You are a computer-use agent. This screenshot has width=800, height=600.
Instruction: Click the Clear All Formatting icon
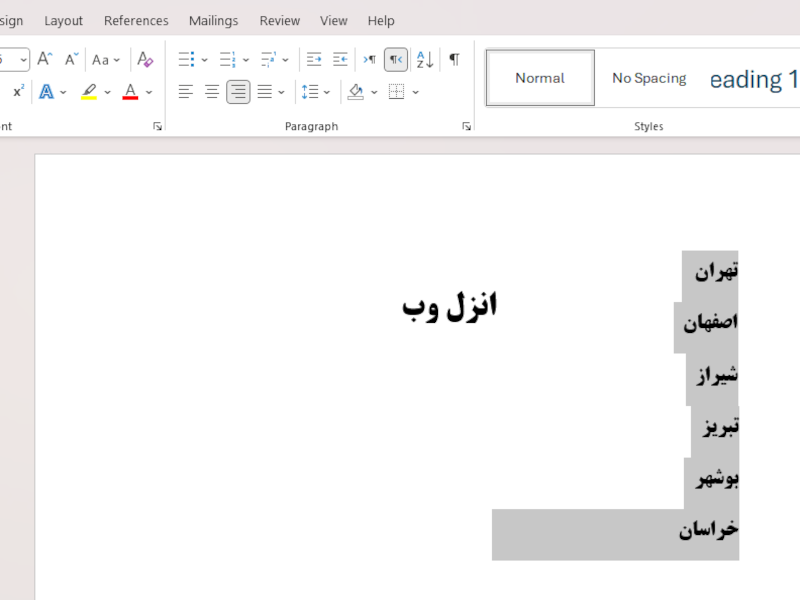coord(145,59)
